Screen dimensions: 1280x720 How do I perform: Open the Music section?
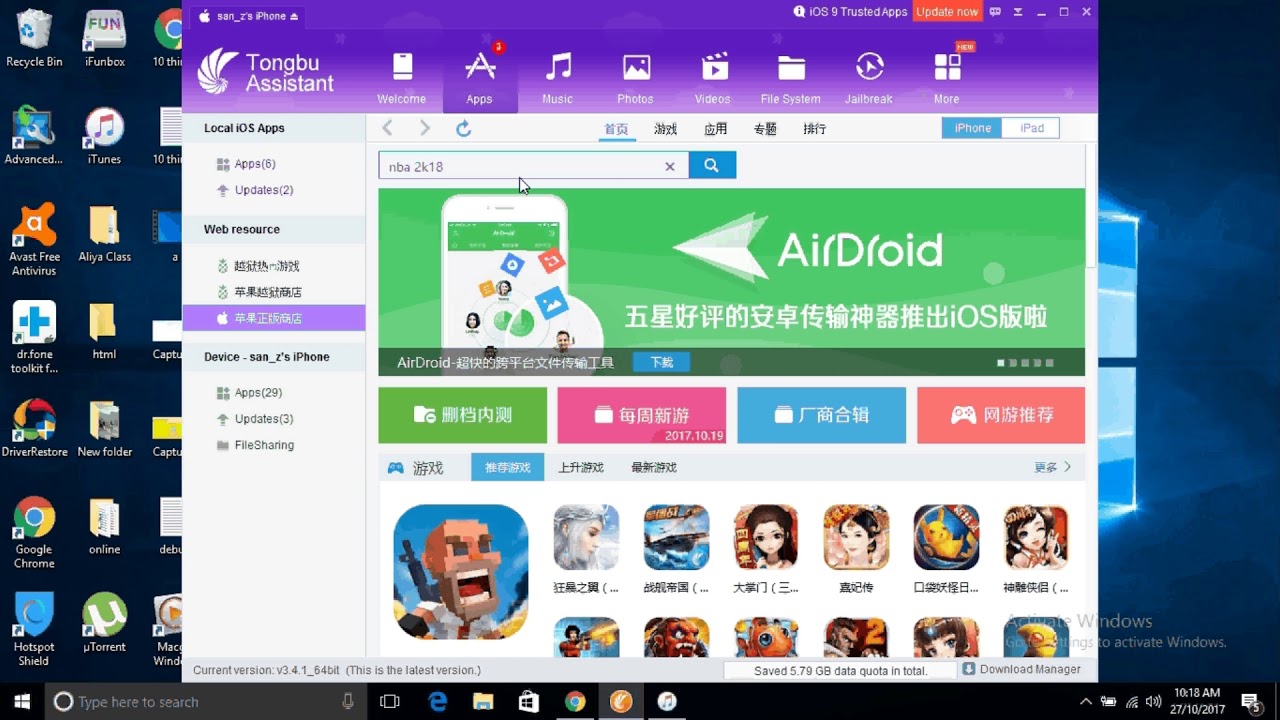pos(558,77)
